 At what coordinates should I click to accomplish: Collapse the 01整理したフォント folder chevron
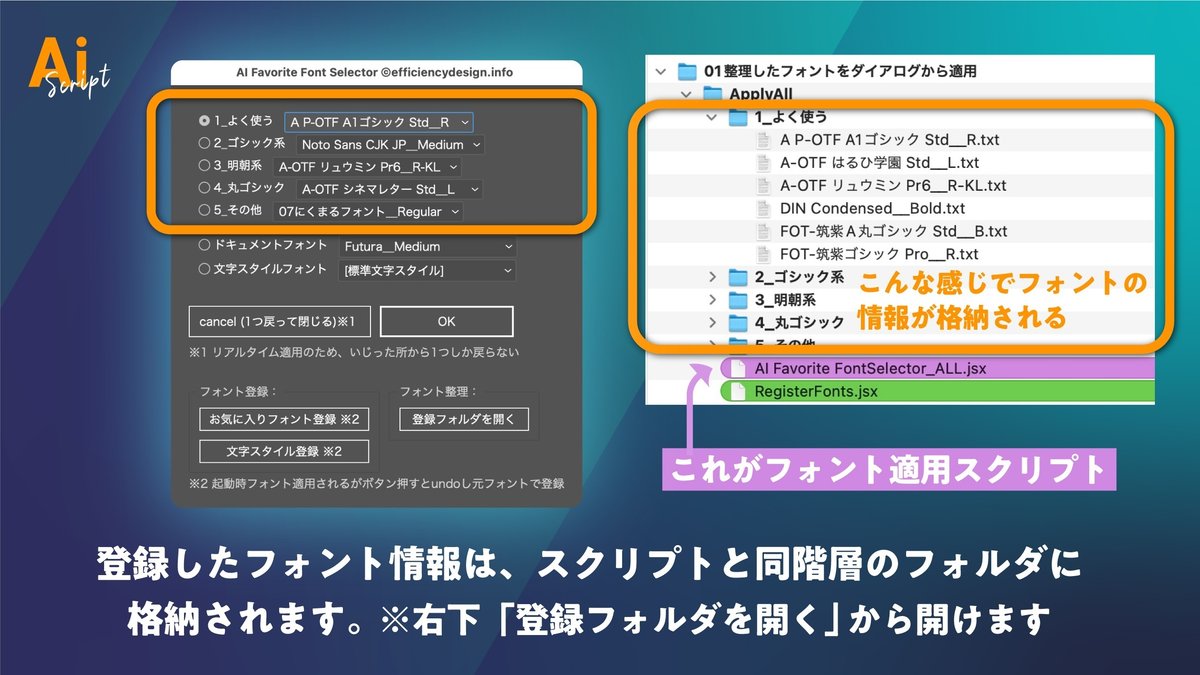click(x=659, y=71)
